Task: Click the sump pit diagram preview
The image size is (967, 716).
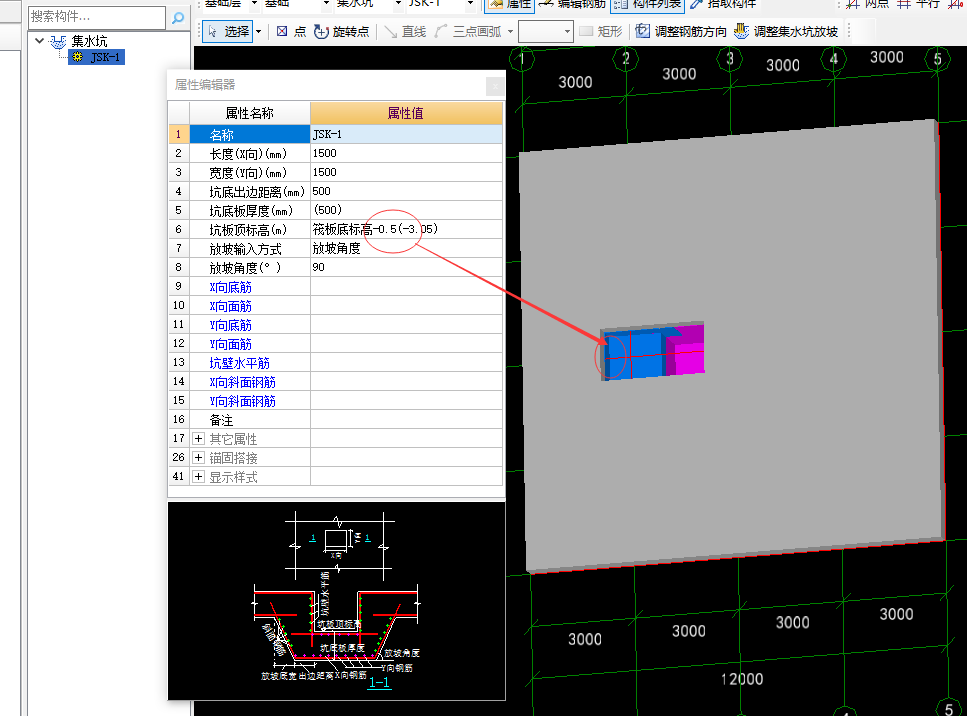Action: (337, 601)
